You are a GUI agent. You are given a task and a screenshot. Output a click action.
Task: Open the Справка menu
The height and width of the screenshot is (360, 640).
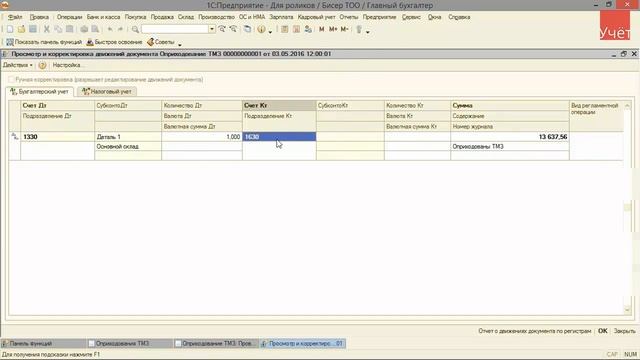459,17
